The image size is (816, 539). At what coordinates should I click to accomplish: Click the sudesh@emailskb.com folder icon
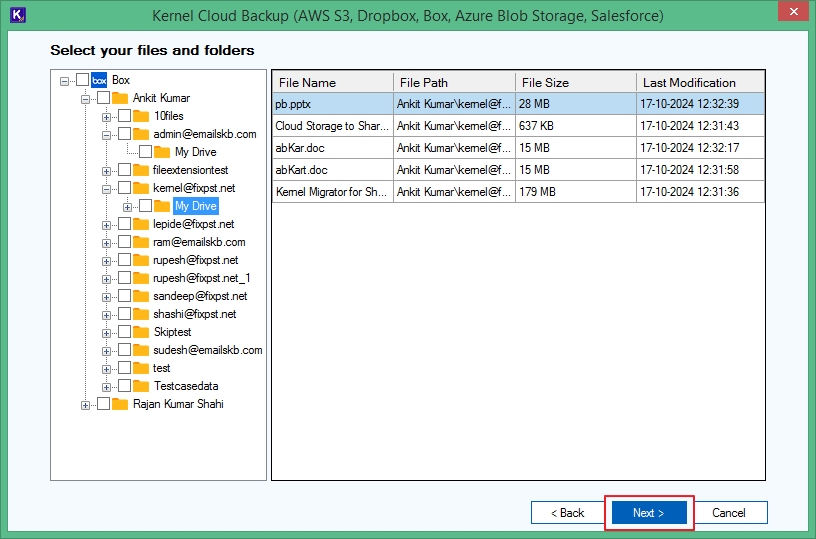pos(141,350)
